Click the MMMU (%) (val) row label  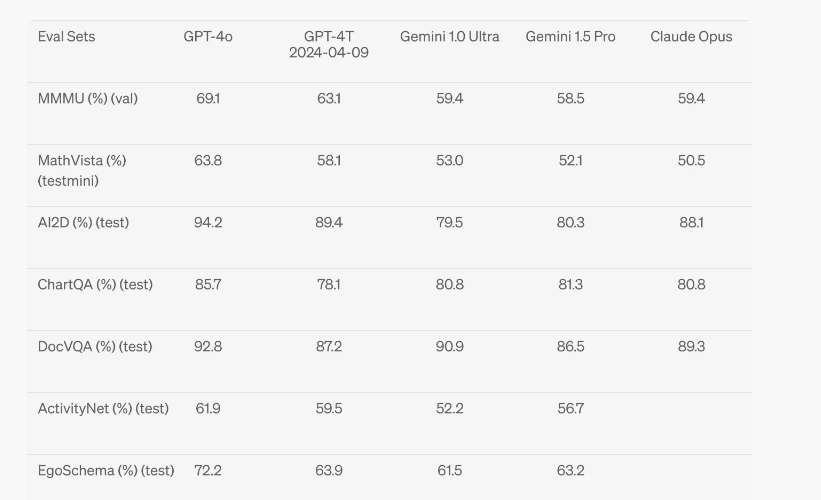tap(87, 98)
